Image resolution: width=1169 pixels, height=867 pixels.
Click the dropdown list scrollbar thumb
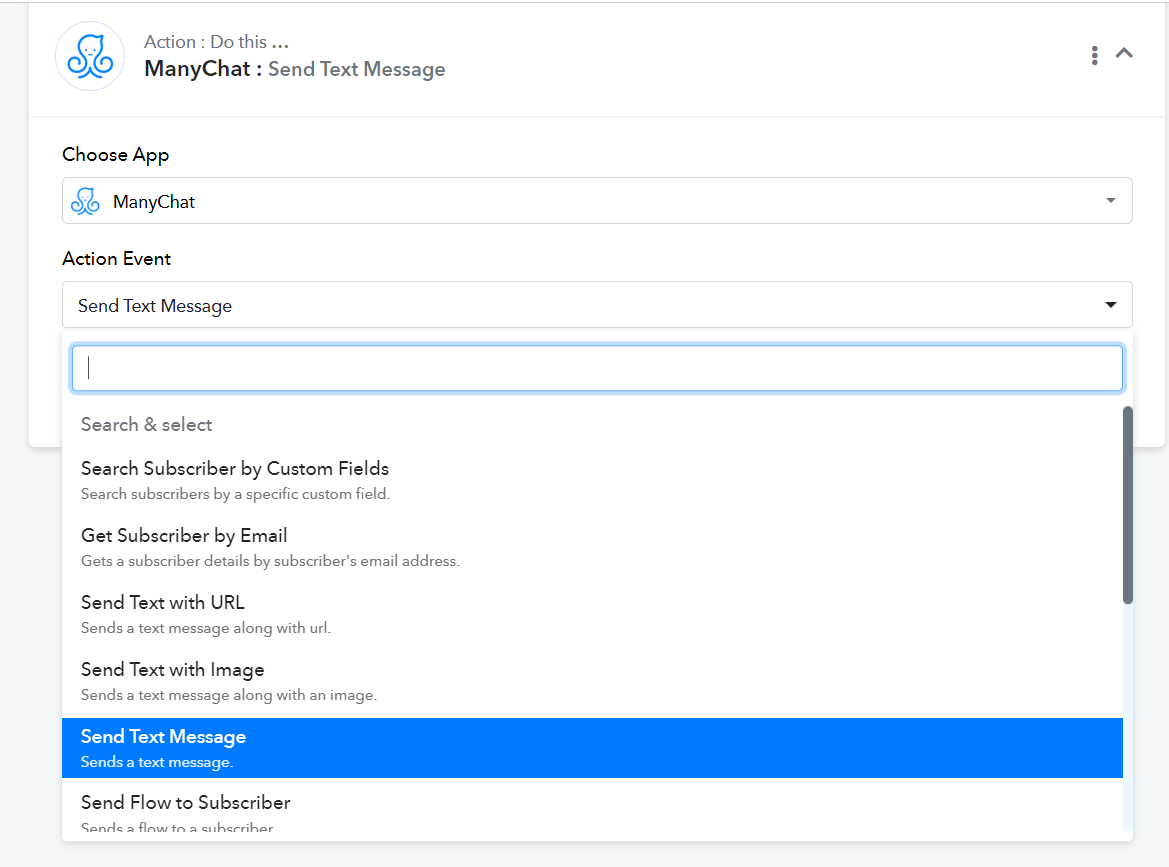1128,505
